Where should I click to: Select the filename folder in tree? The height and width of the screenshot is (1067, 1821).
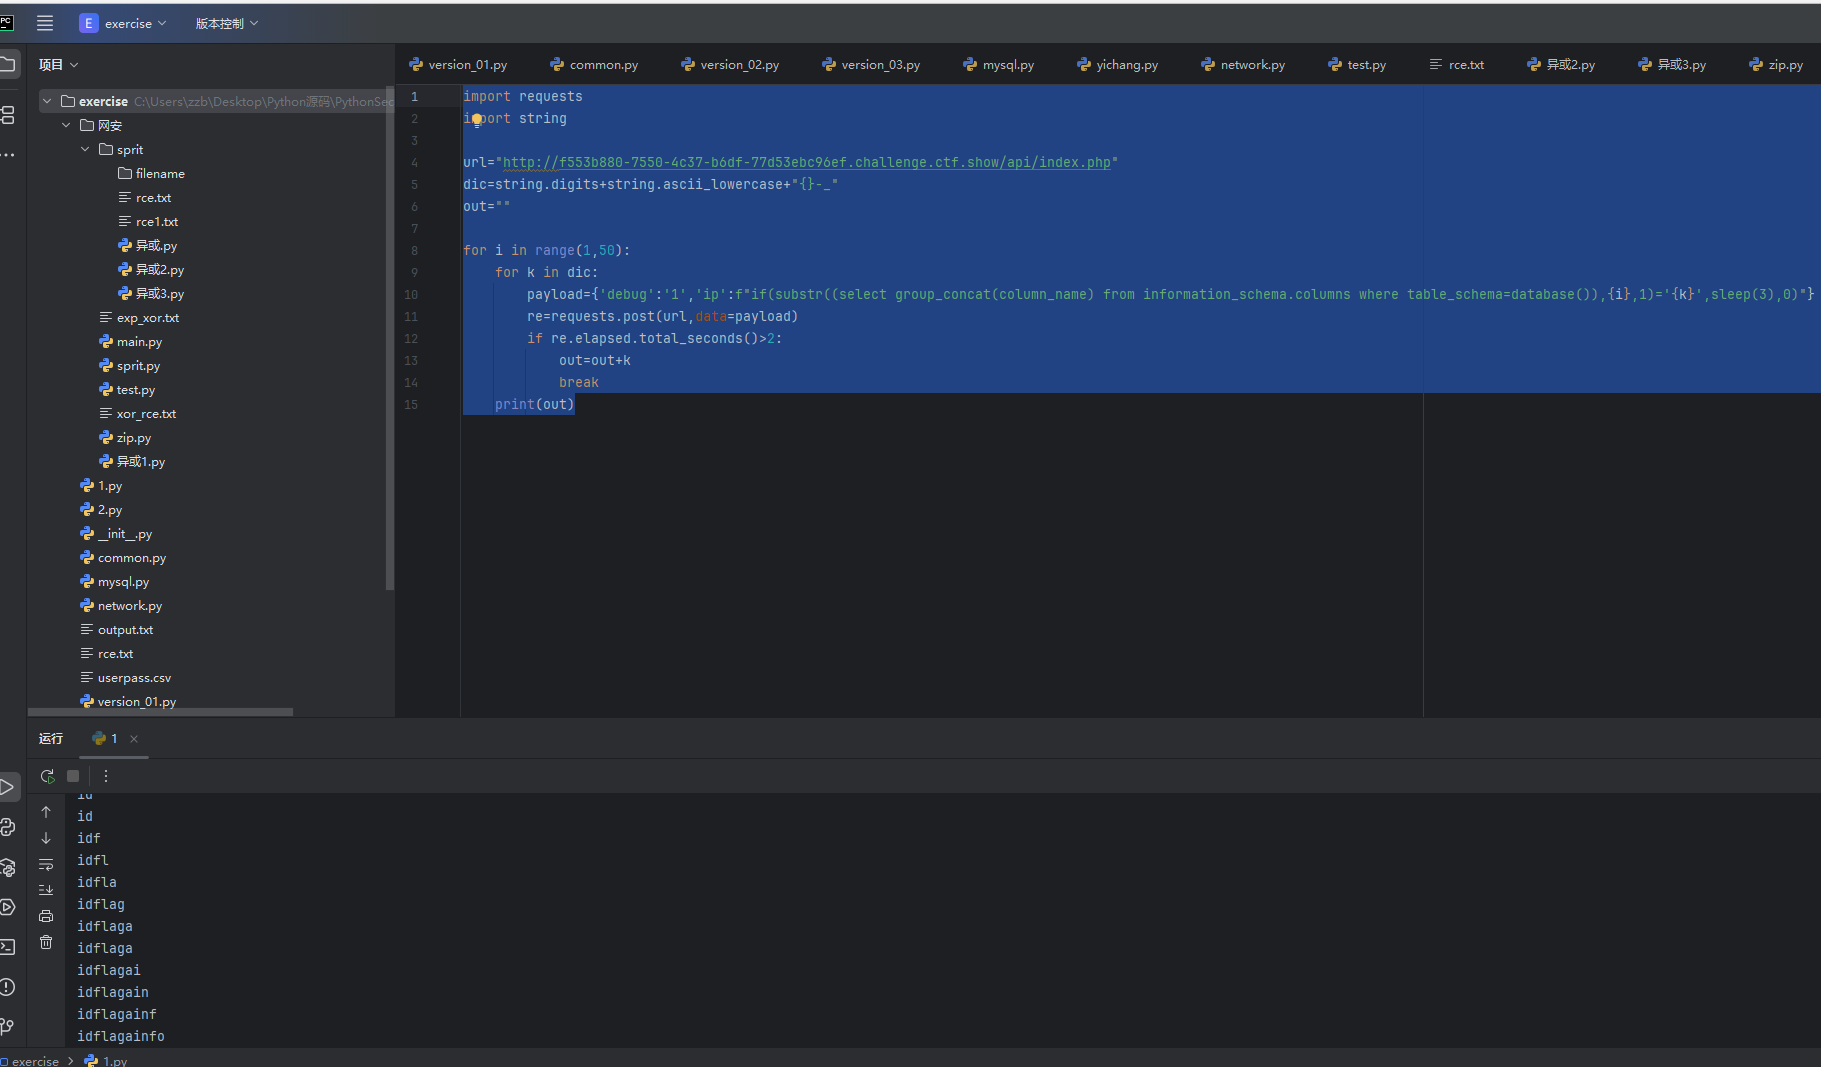(151, 173)
